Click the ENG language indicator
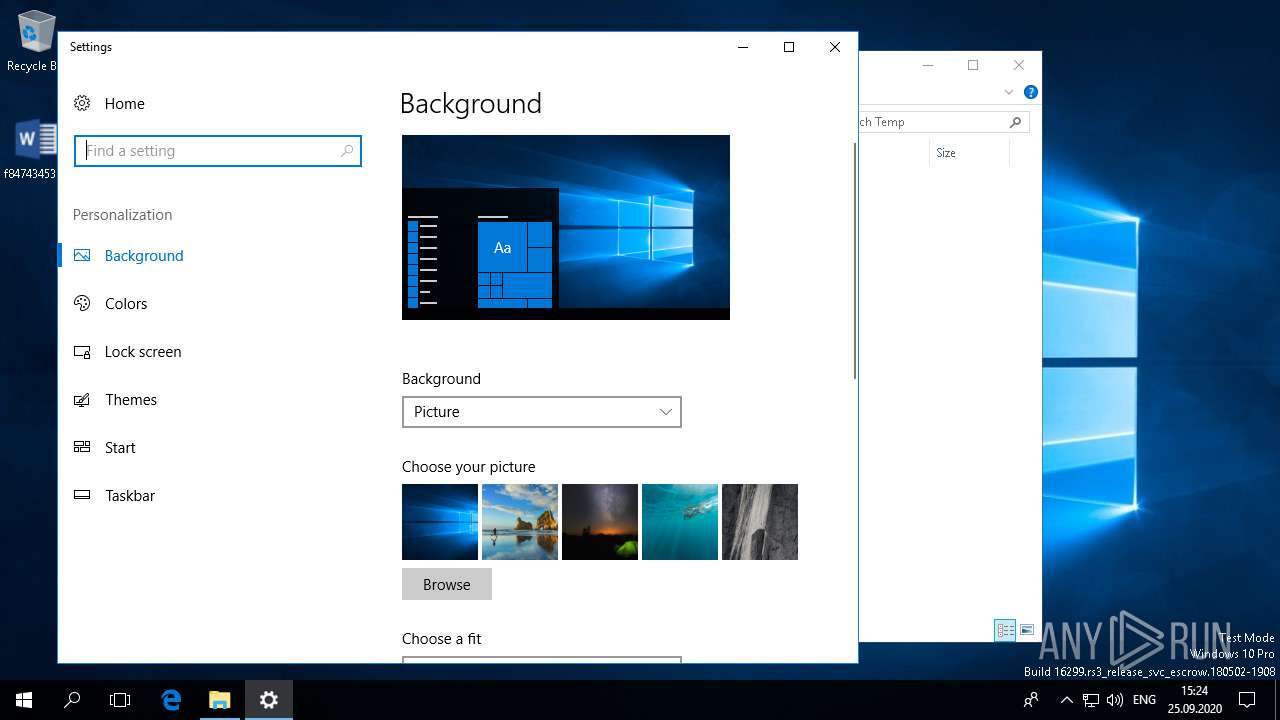The image size is (1280, 720). (x=1145, y=700)
